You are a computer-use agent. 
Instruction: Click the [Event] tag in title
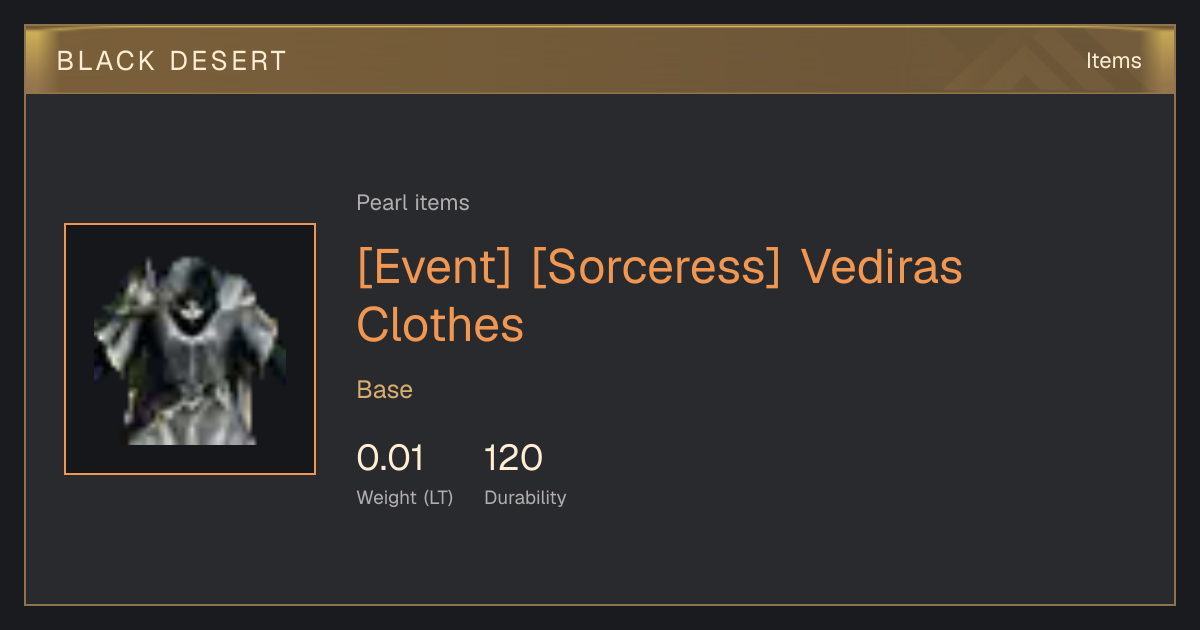pyautogui.click(x=434, y=268)
